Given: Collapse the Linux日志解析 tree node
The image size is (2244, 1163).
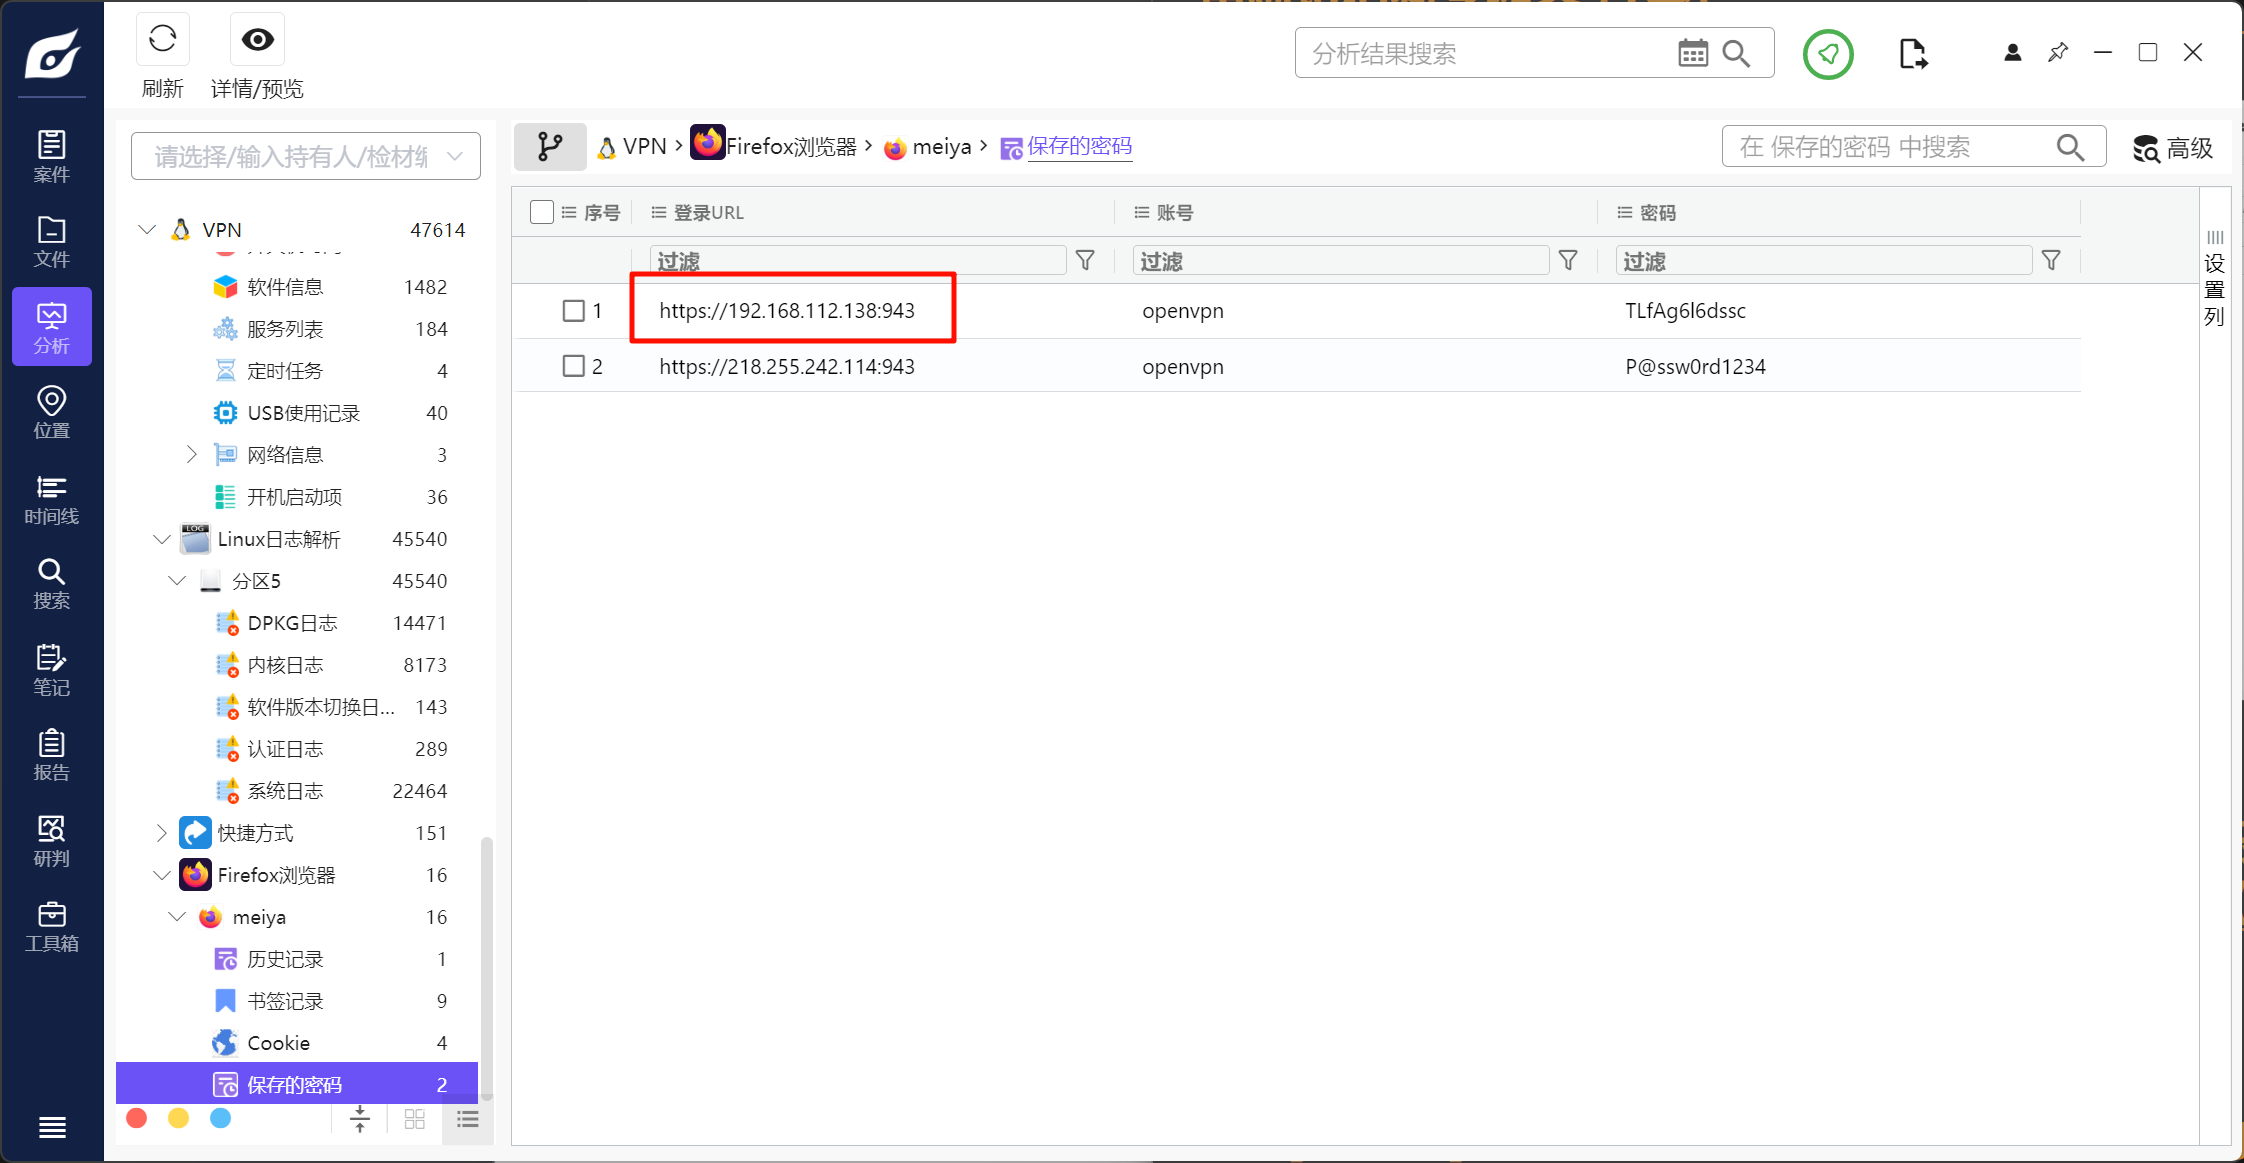Looking at the screenshot, I should (161, 539).
